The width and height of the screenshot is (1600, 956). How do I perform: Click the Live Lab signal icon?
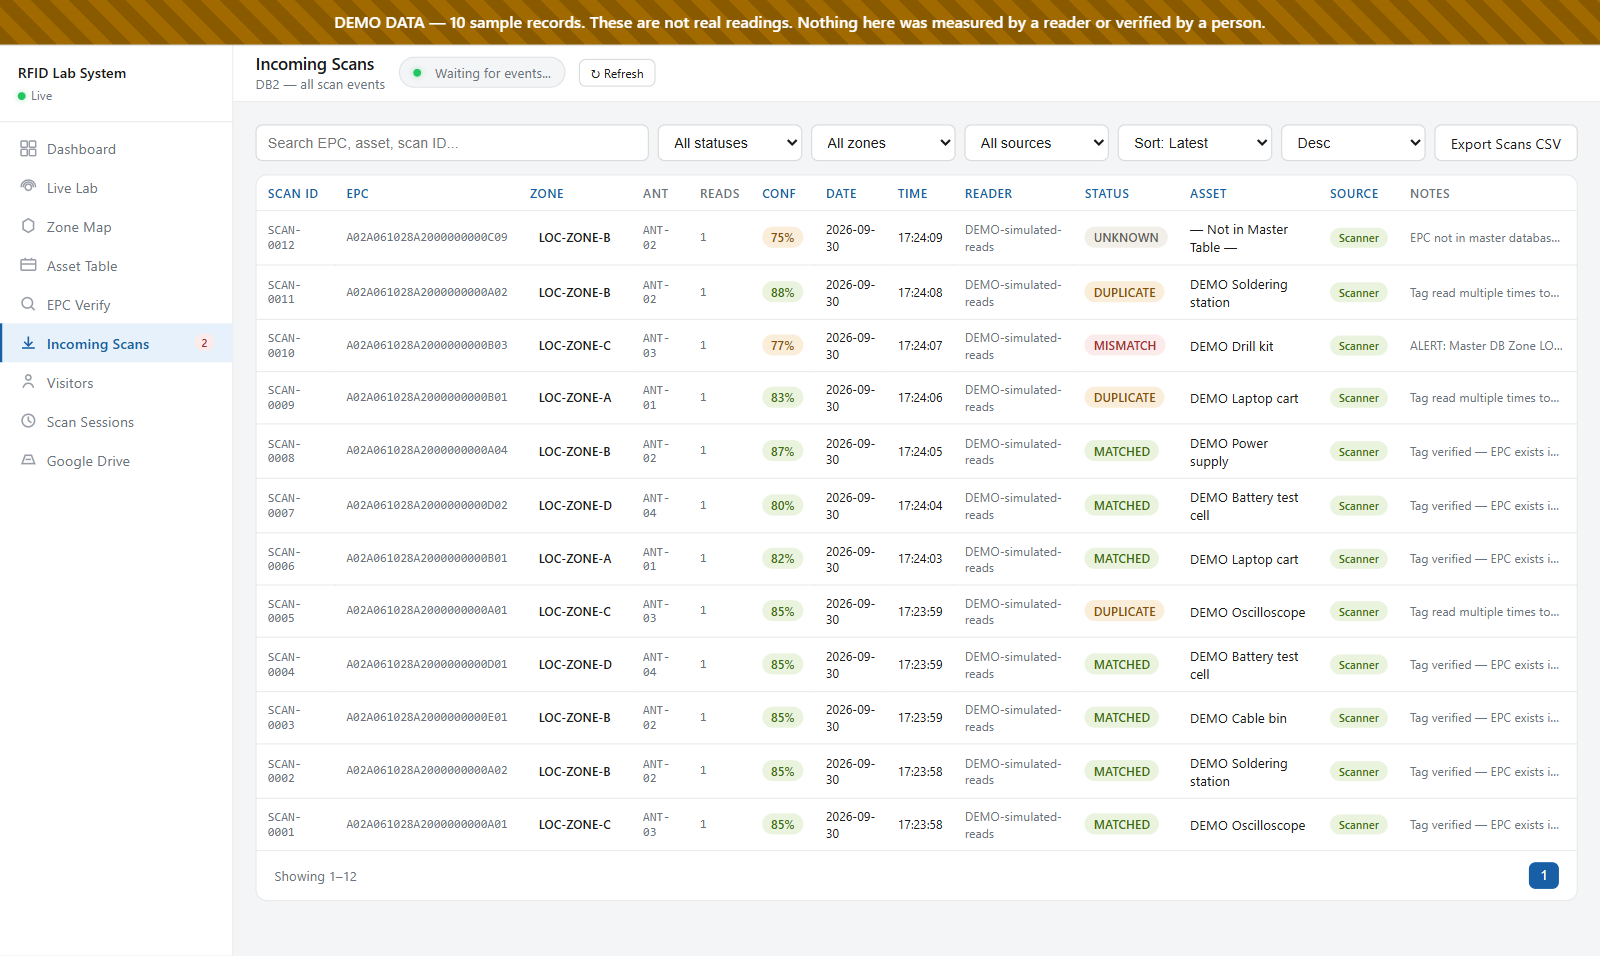tap(28, 187)
